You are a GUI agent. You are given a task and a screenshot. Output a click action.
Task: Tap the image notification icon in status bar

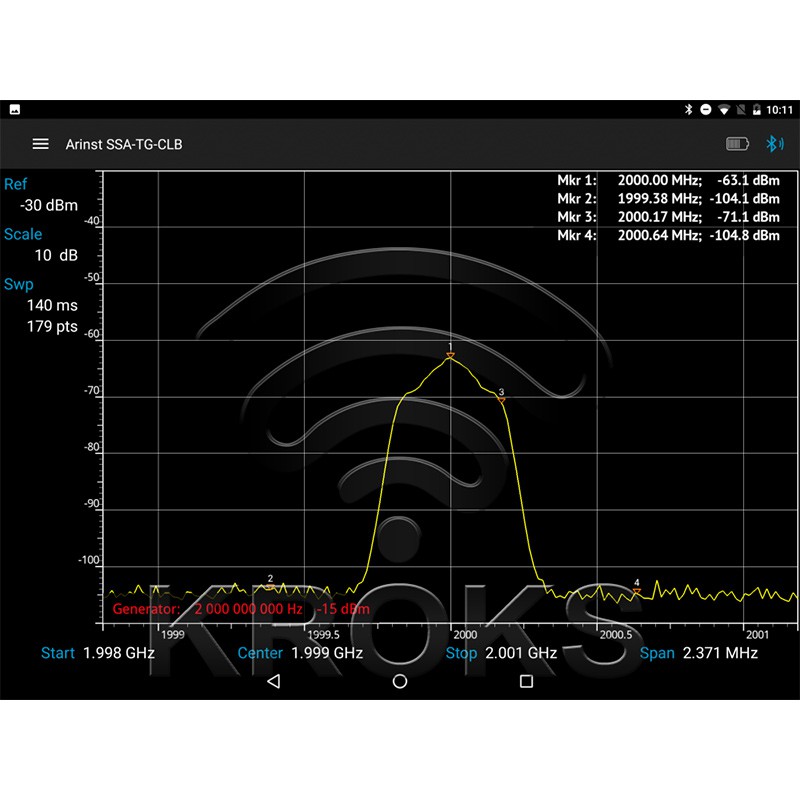coord(15,109)
